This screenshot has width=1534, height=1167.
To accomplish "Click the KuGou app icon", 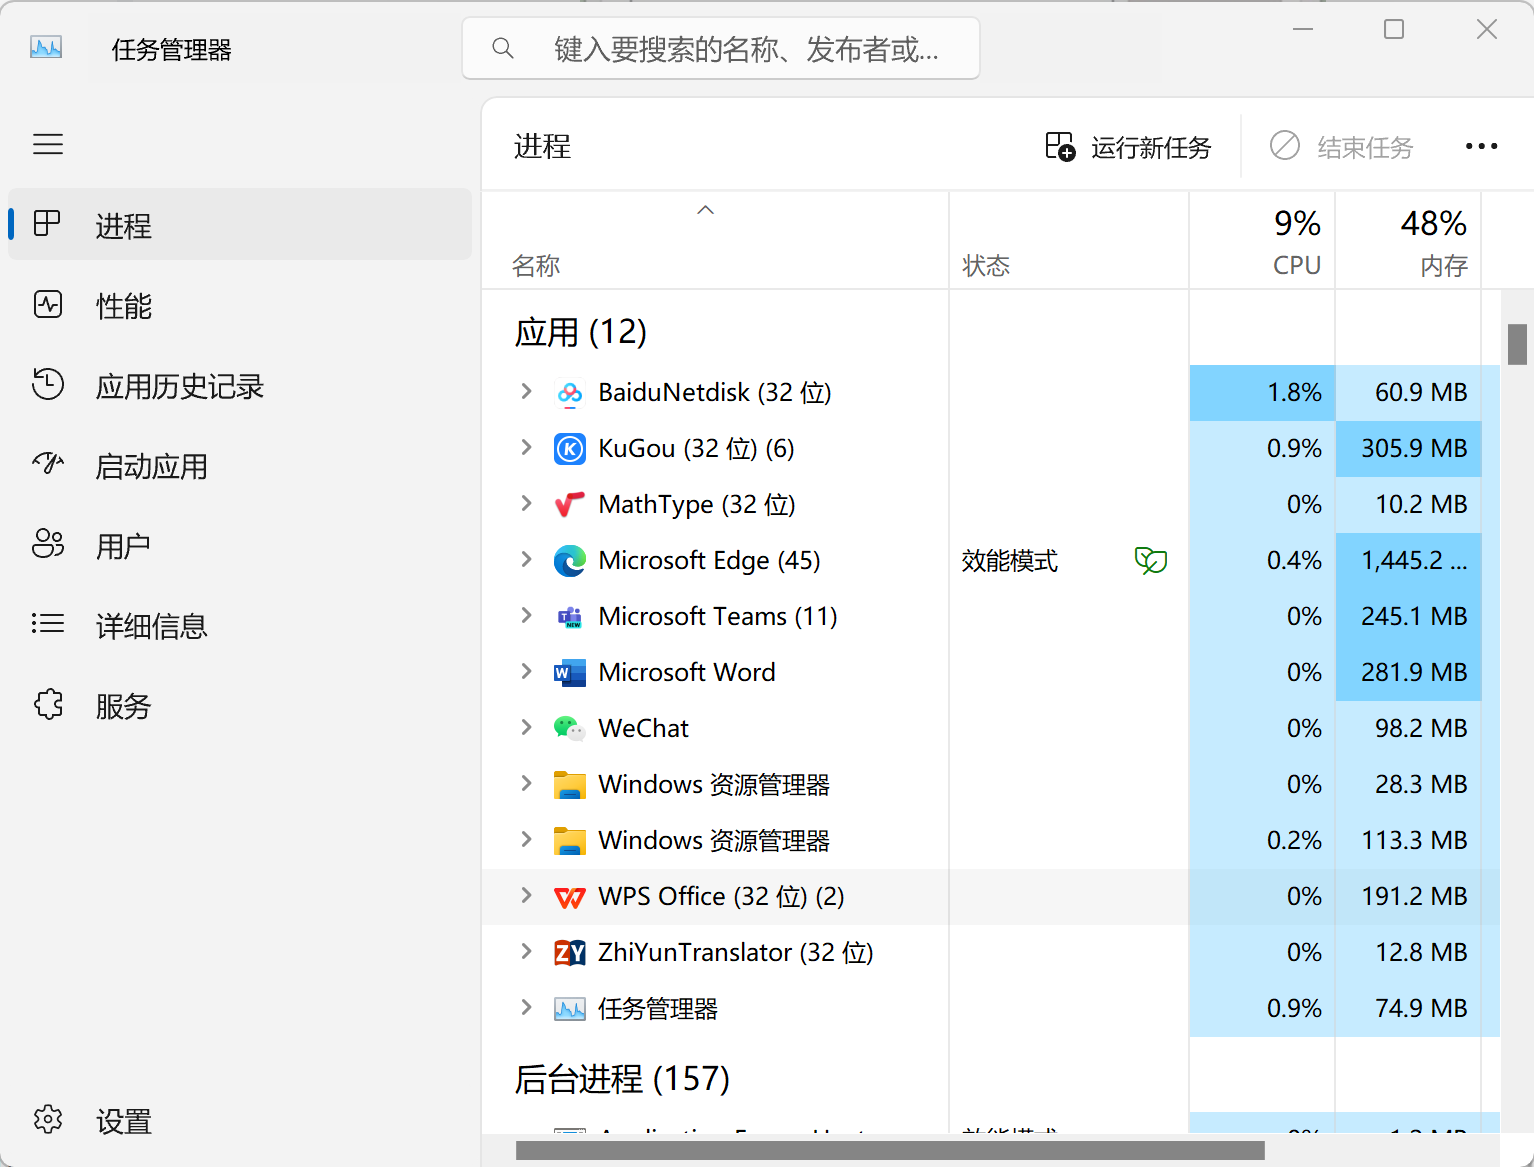I will click(570, 449).
